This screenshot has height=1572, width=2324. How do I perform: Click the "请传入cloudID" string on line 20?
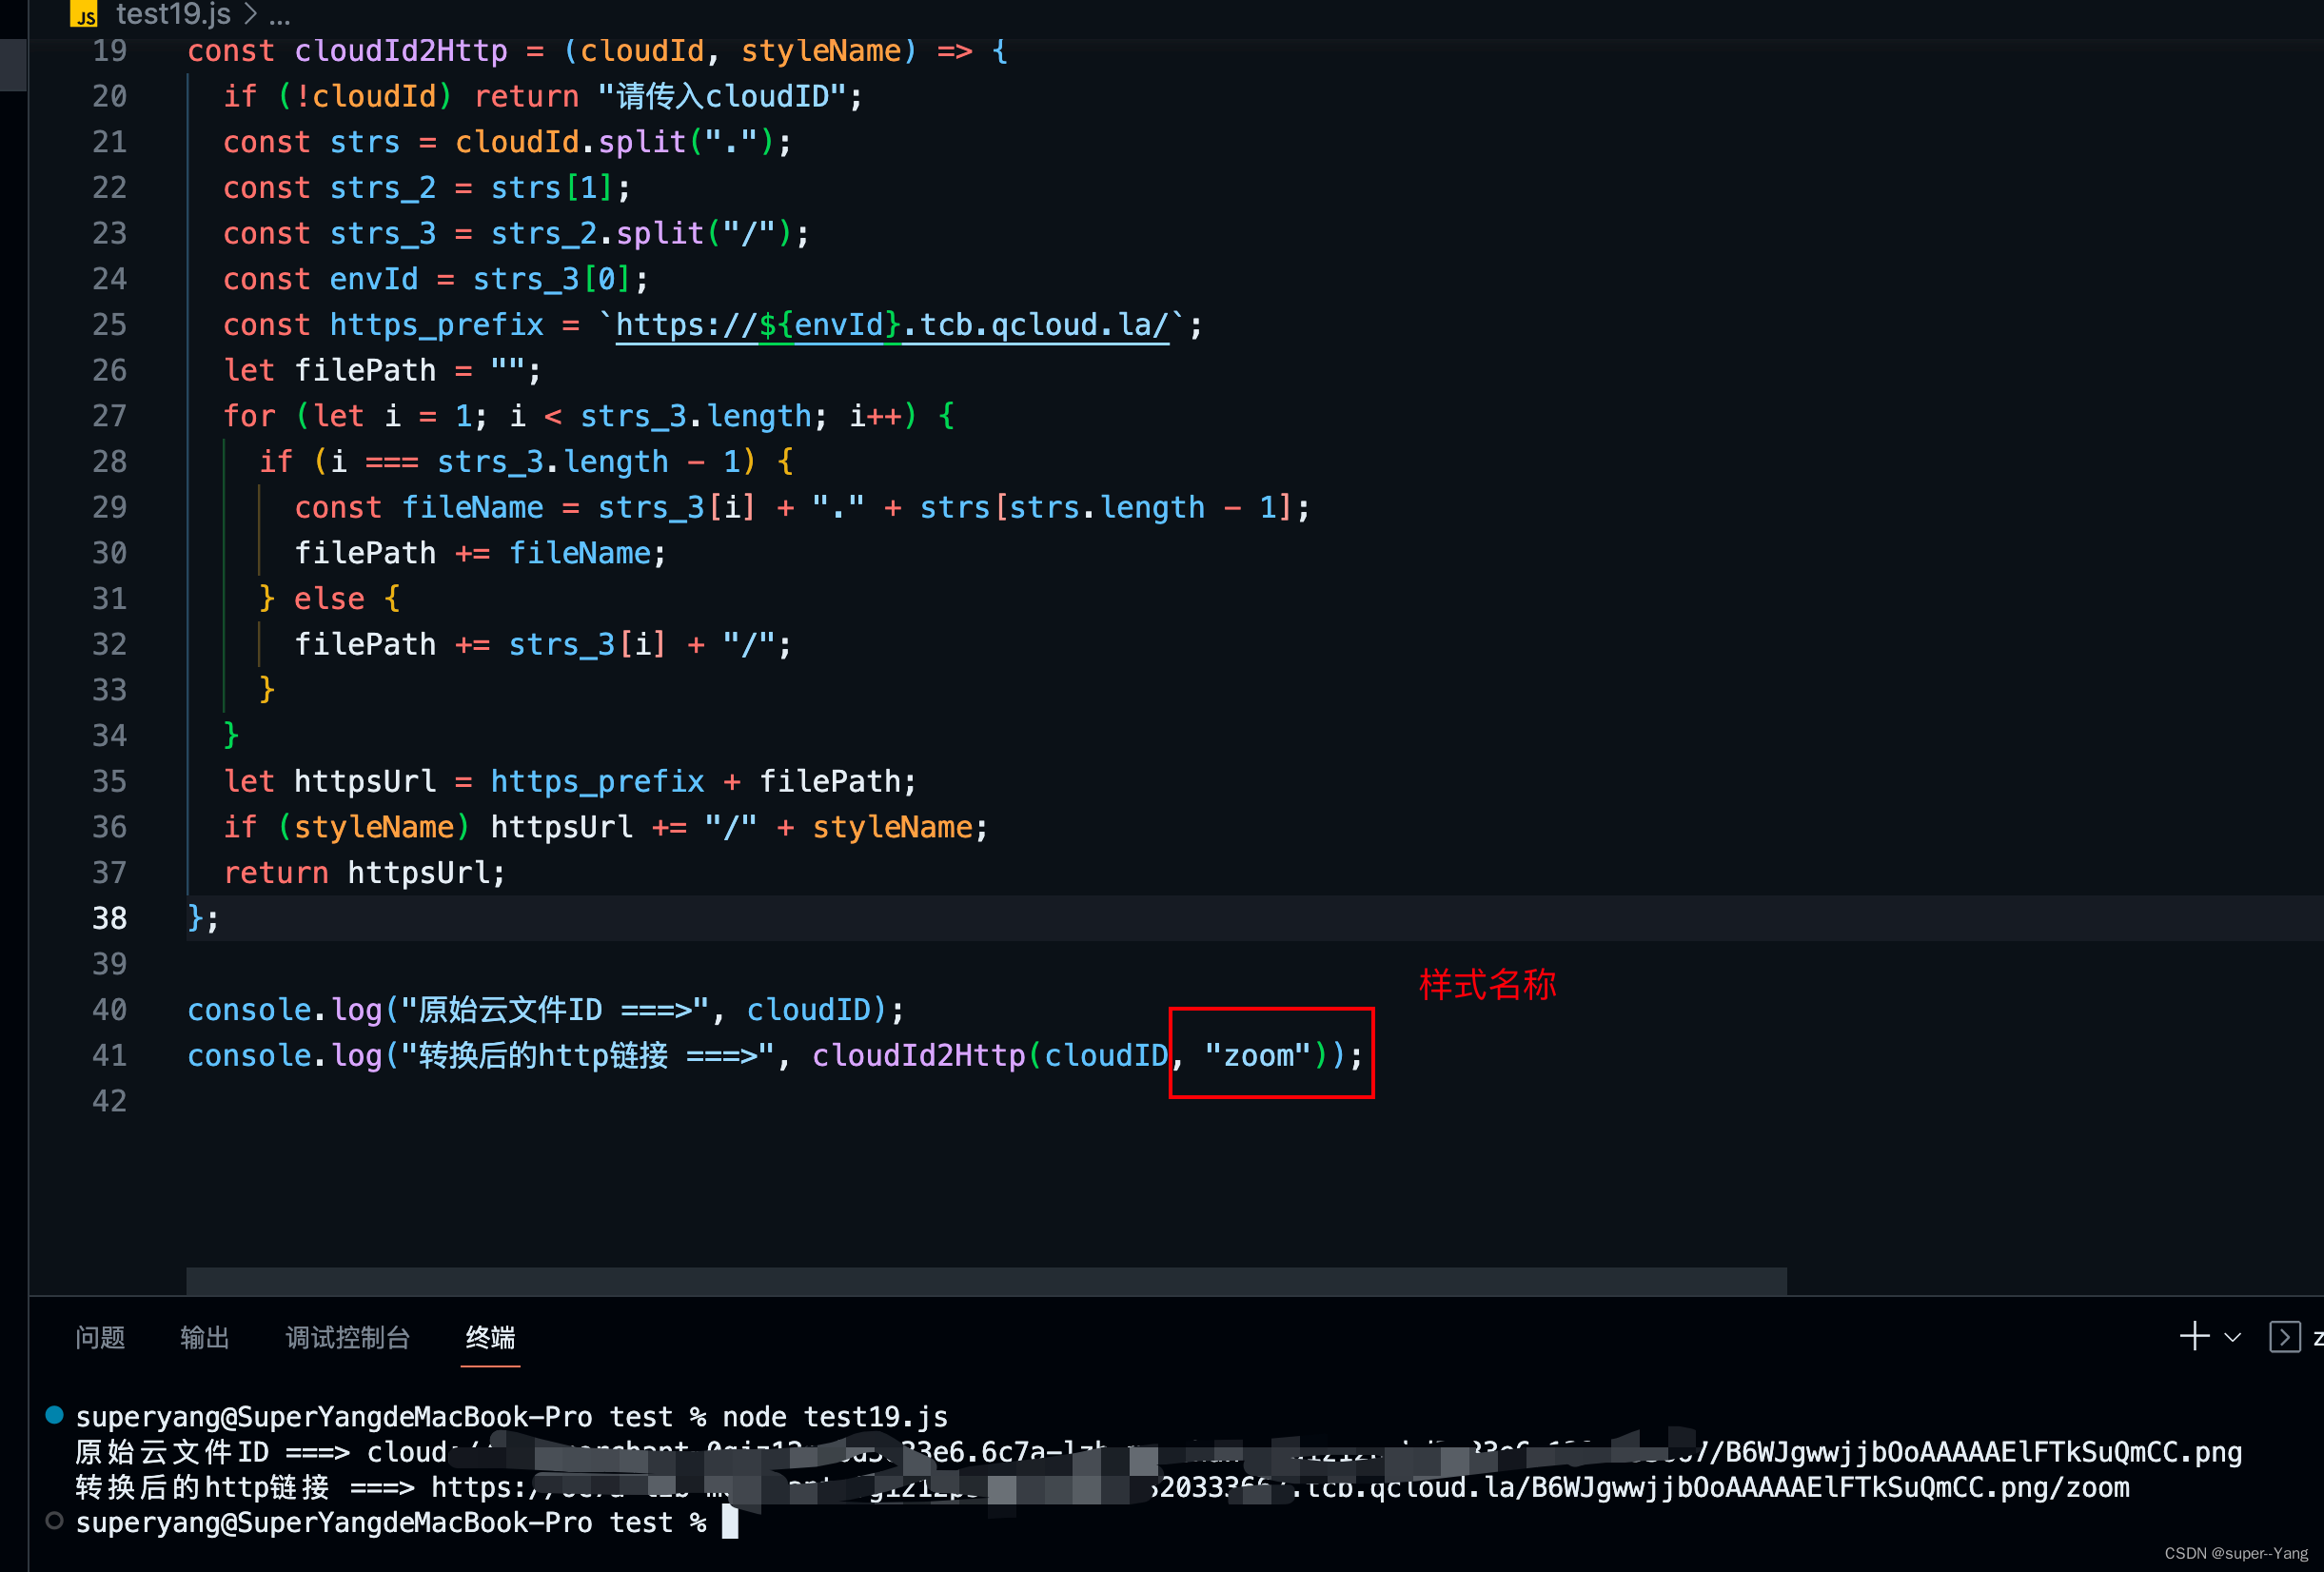point(722,97)
